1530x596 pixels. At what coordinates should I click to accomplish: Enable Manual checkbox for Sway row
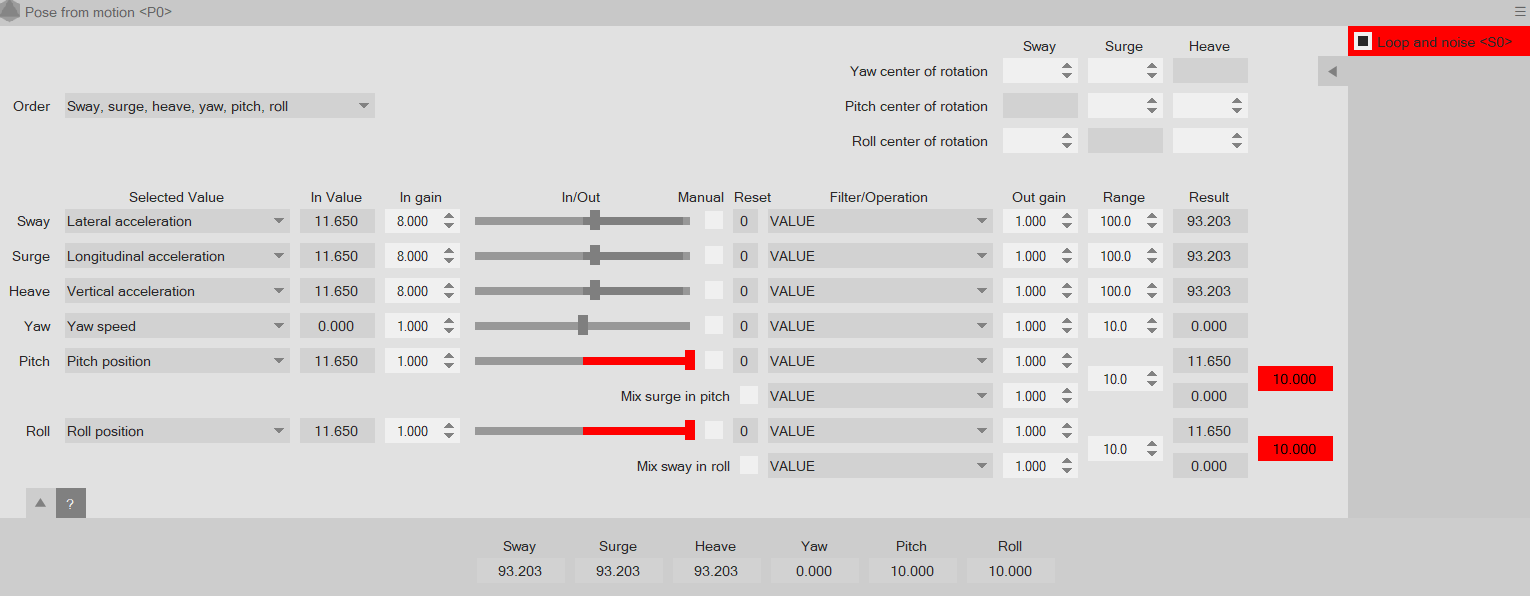click(714, 221)
